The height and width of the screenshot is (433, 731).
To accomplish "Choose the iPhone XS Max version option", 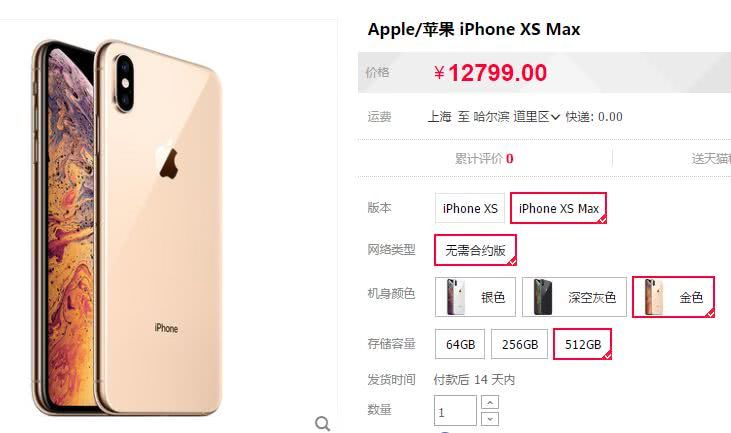I will [559, 208].
